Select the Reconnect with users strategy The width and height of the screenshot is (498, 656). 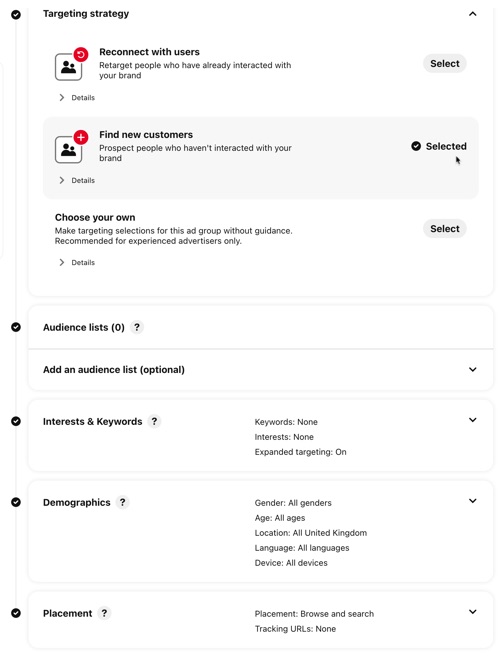click(x=444, y=64)
